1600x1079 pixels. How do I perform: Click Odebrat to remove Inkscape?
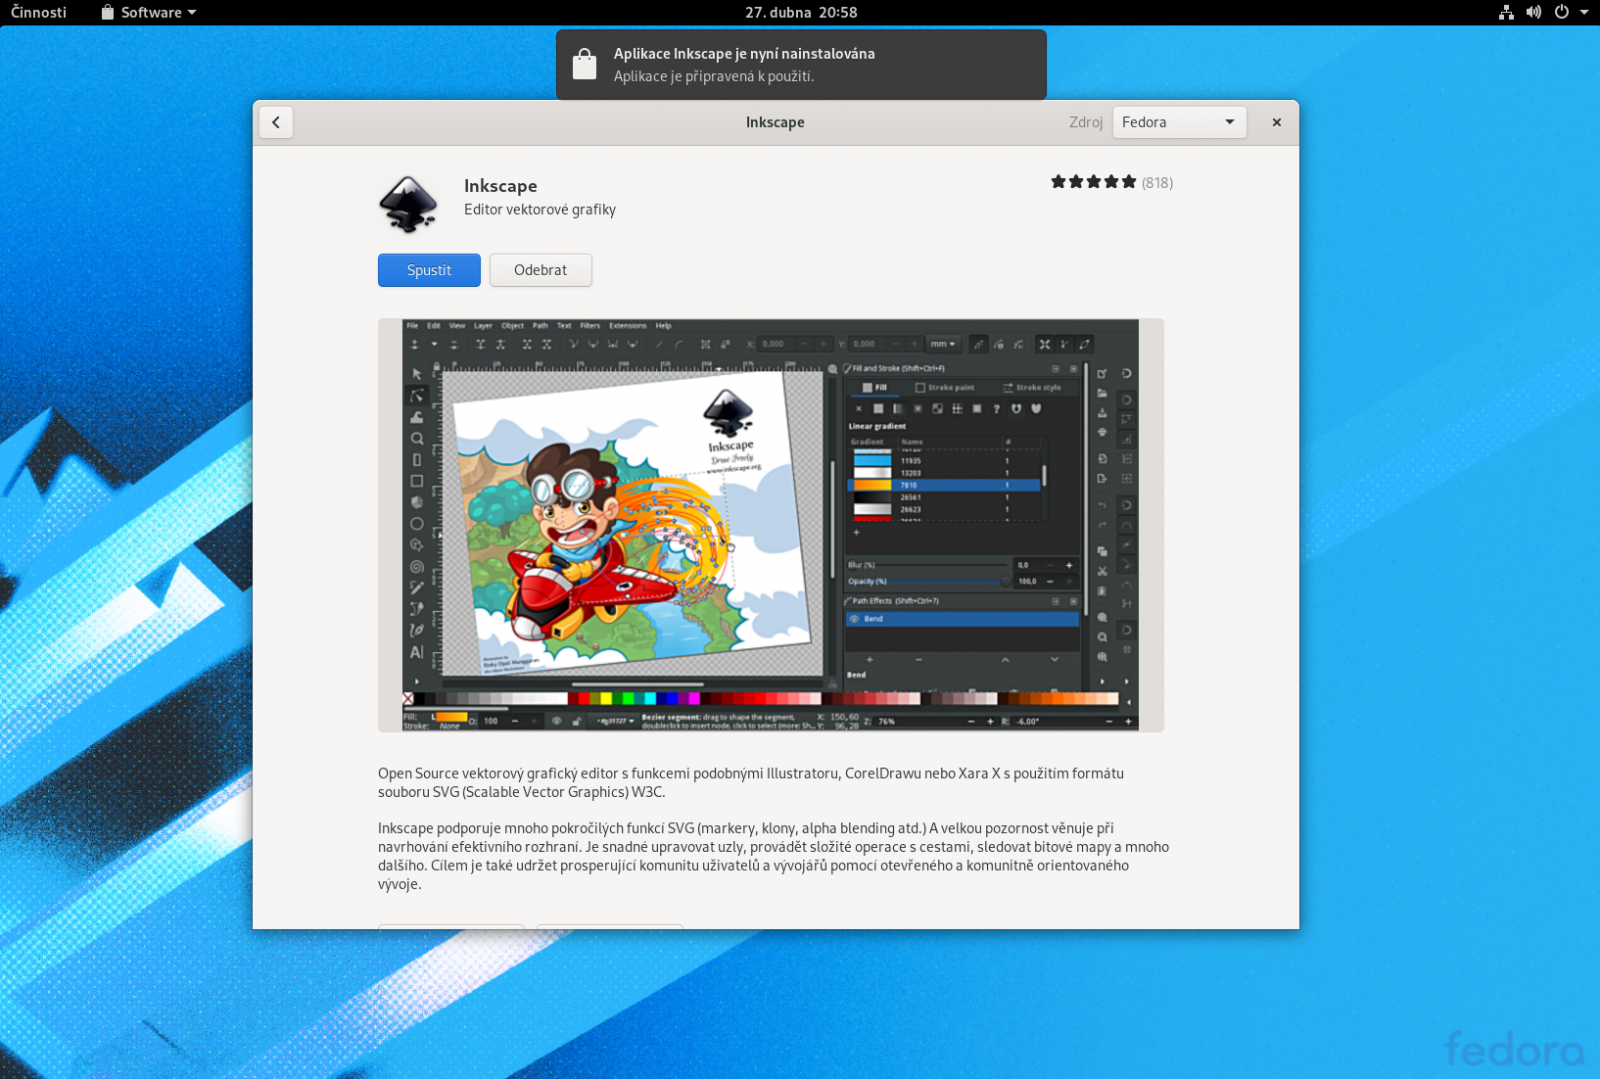(x=540, y=270)
